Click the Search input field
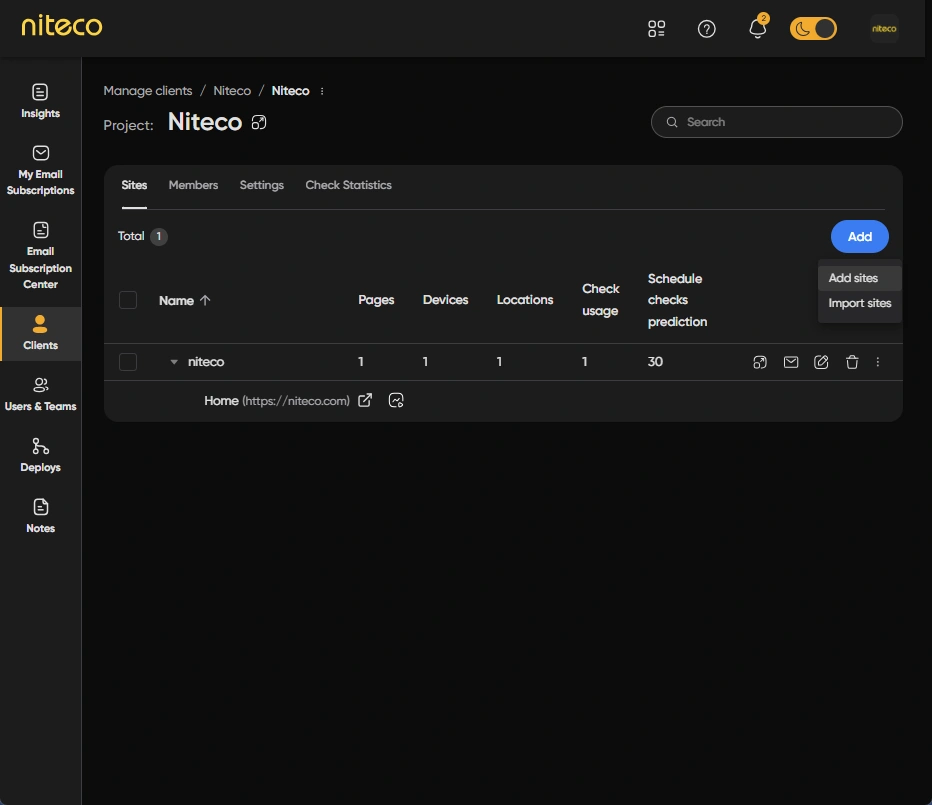Image resolution: width=932 pixels, height=805 pixels. coord(776,122)
